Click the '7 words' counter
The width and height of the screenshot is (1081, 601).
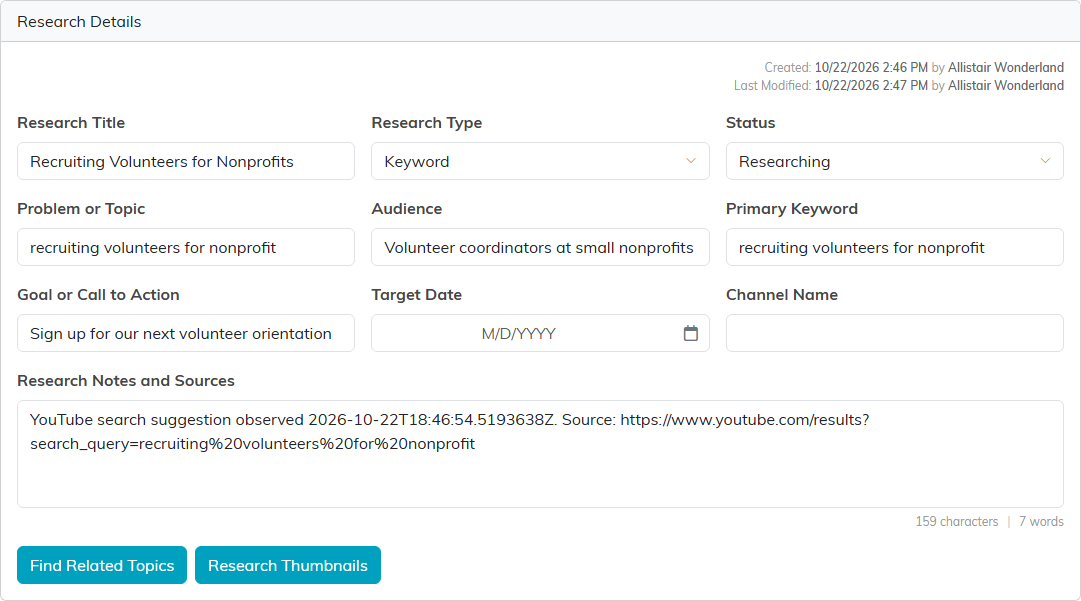tap(1041, 522)
